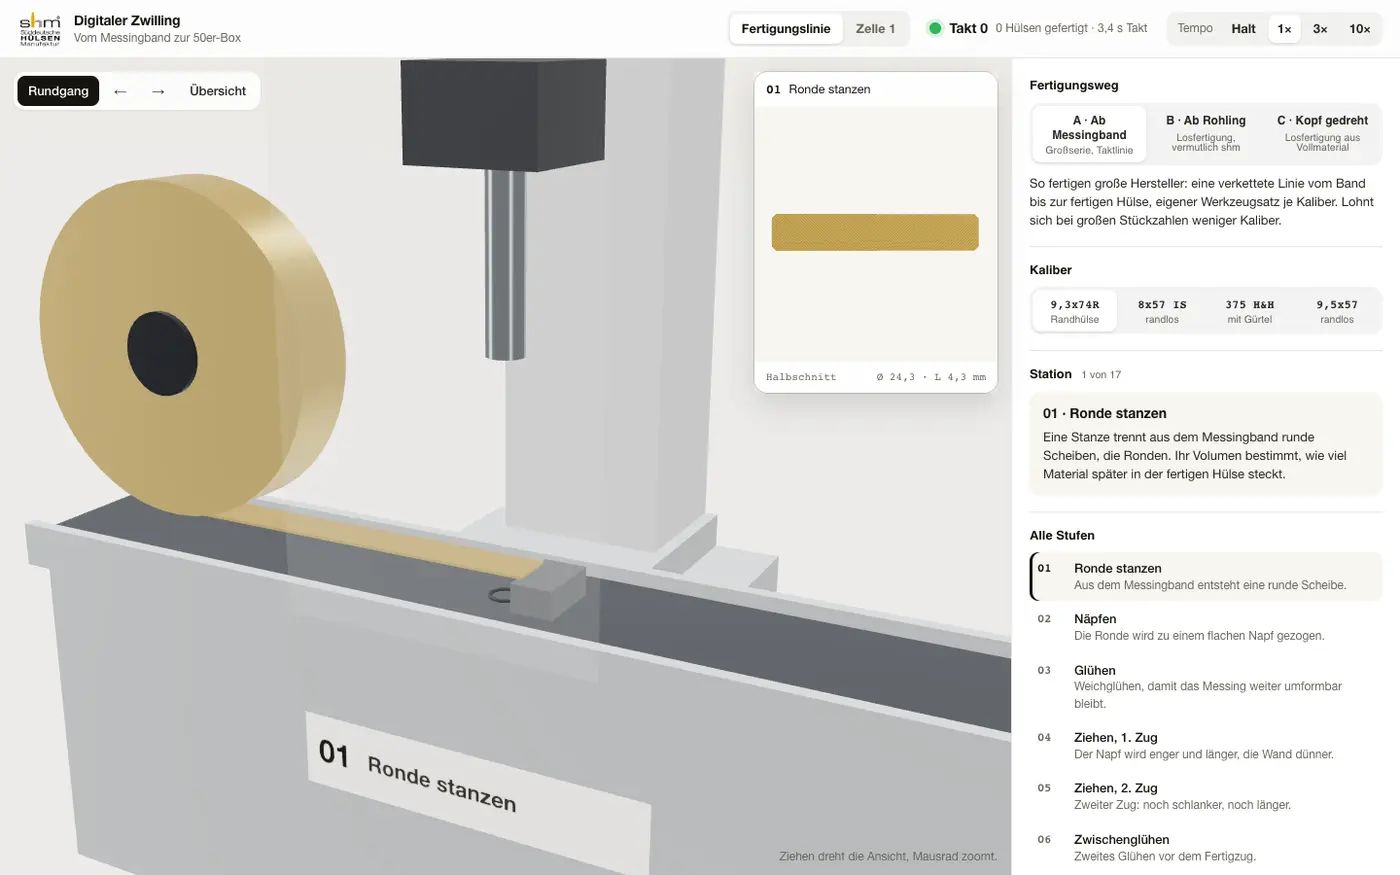Click the 'Fertigungsweg' heading
Screen dimensions: 1400x875
coord(1074,85)
